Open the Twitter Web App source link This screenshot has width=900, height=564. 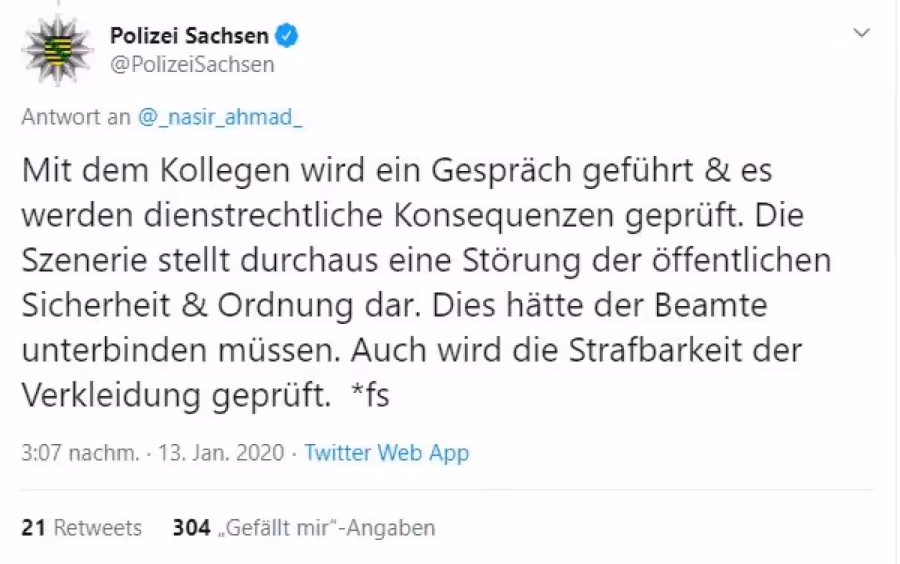click(386, 453)
